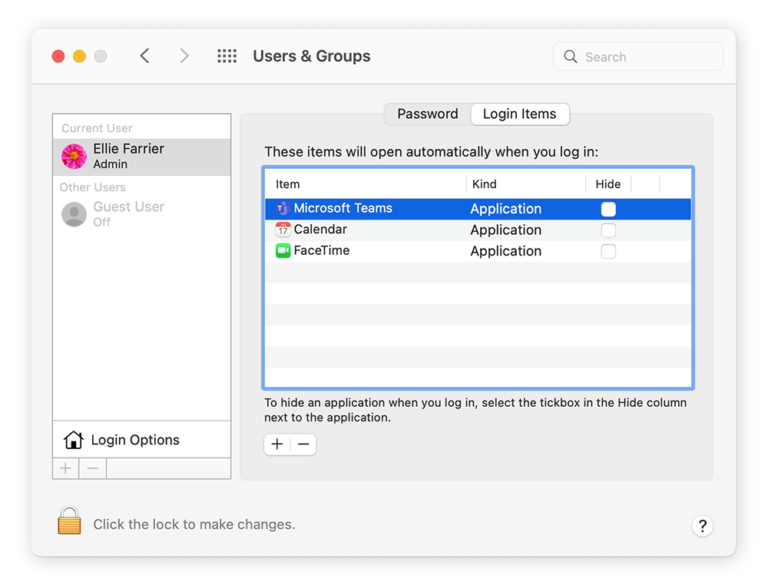This screenshot has width=768, height=588.
Task: Click the Microsoft Teams app icon
Action: coord(283,208)
